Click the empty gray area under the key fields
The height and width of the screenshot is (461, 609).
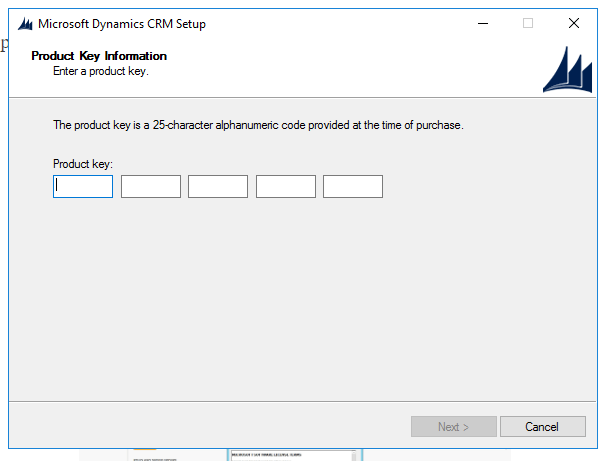click(300, 300)
